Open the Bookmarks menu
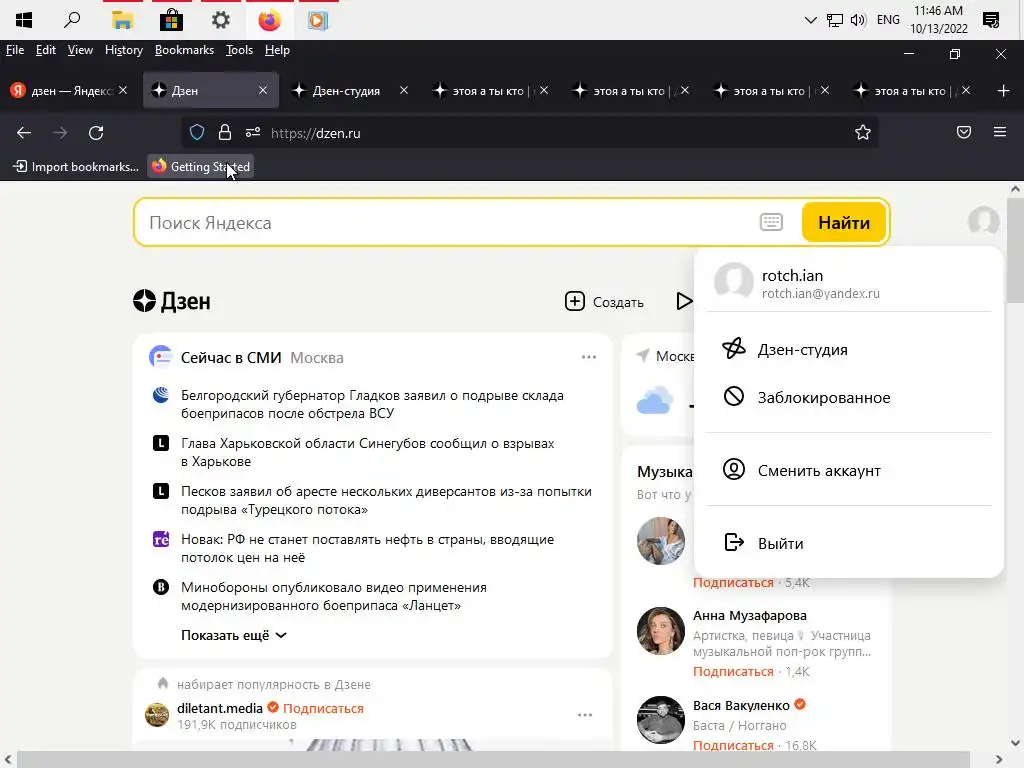 pyautogui.click(x=184, y=50)
